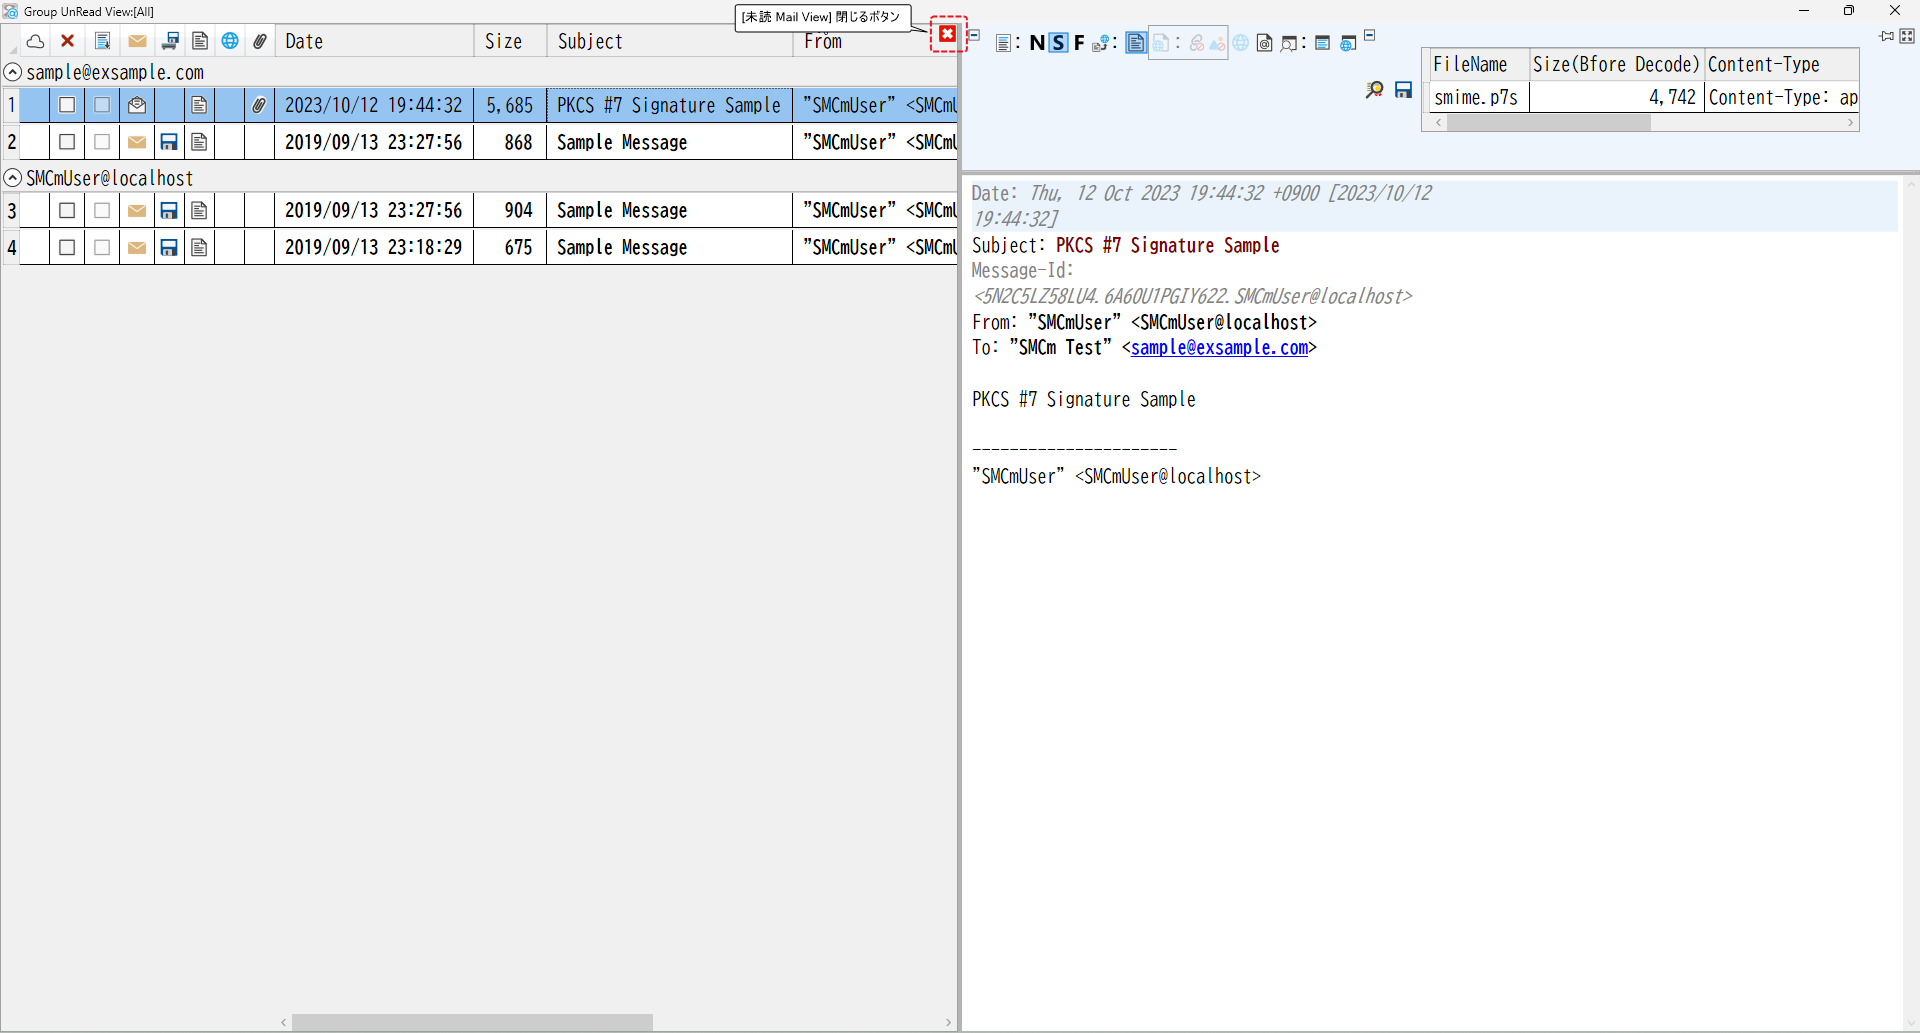Click the floppy save icon in row 2
The width and height of the screenshot is (1920, 1033).
pos(169,142)
